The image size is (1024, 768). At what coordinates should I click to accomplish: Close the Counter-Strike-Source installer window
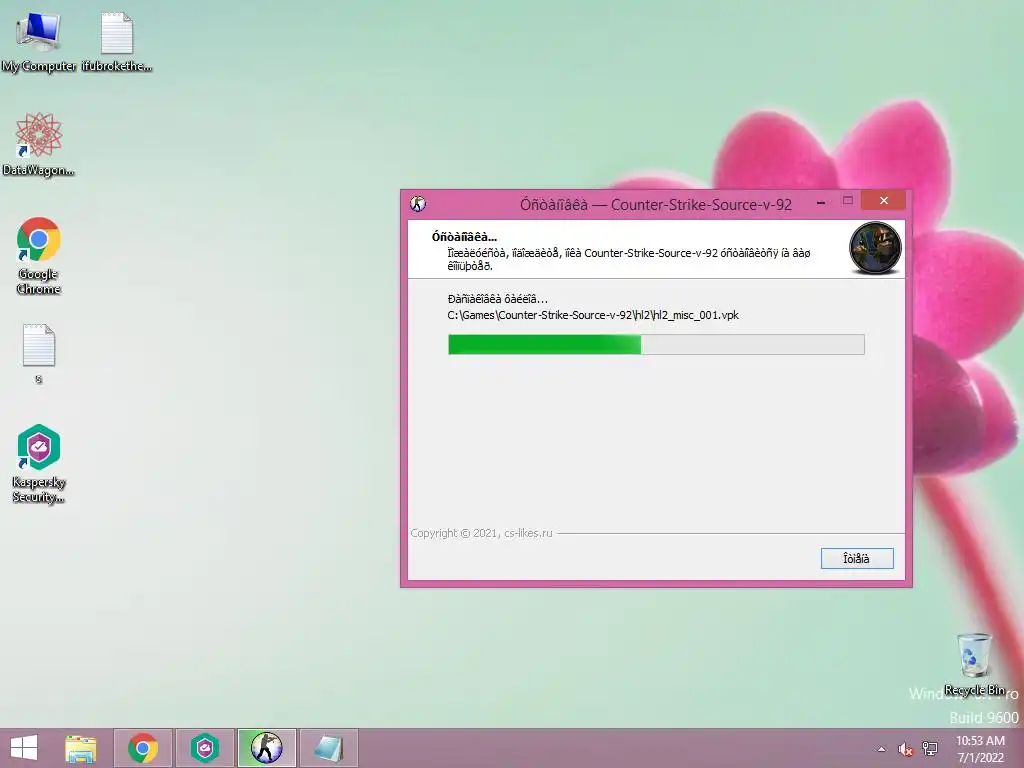pyautogui.click(x=884, y=200)
